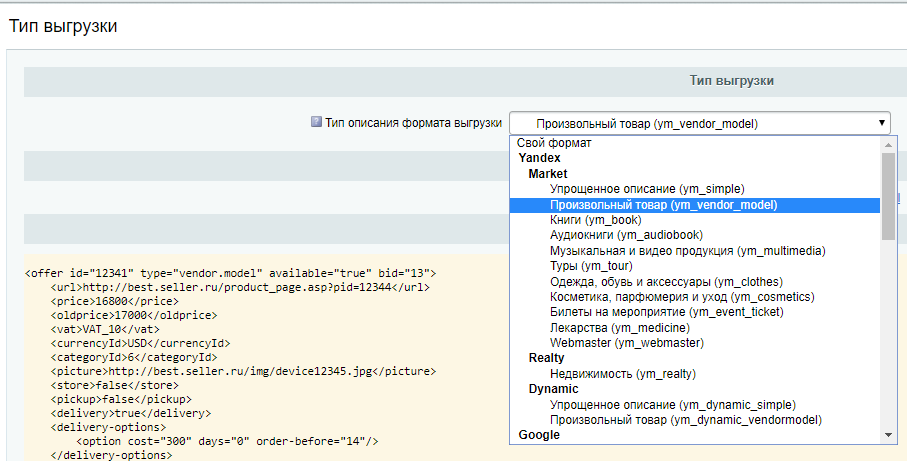Click the <picture> URL line
Image resolution: width=907 pixels, height=461 pixels.
point(243,371)
